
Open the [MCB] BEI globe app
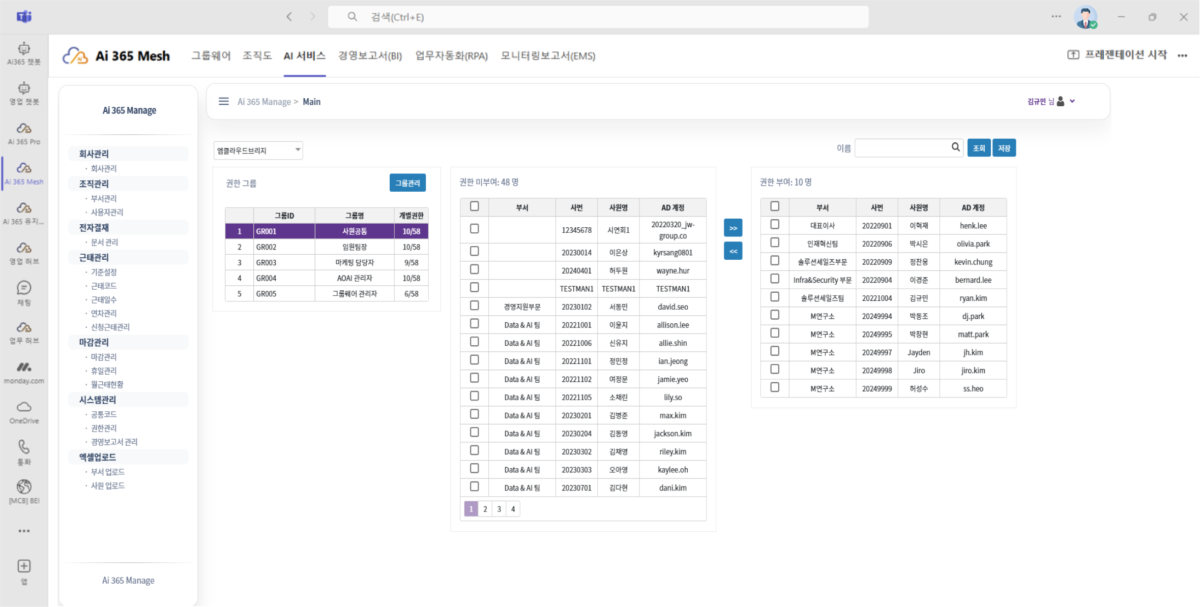[23, 491]
